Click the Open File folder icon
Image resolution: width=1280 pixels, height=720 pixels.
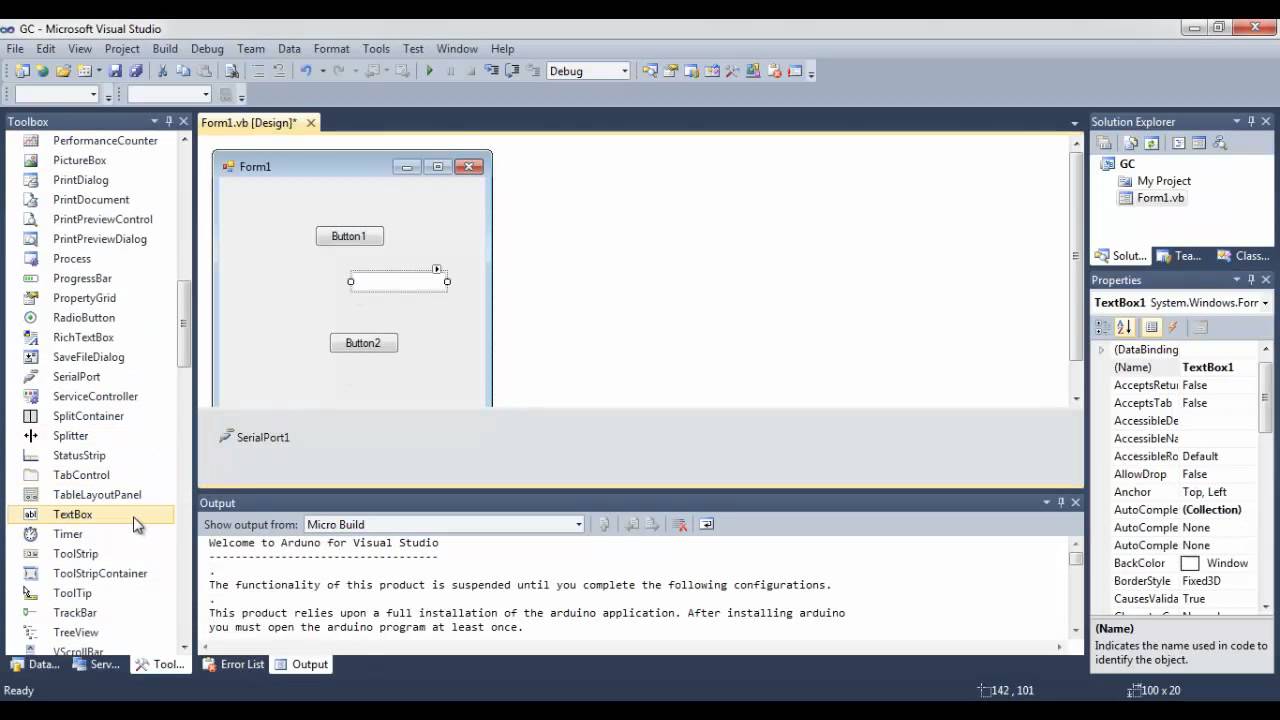[63, 71]
